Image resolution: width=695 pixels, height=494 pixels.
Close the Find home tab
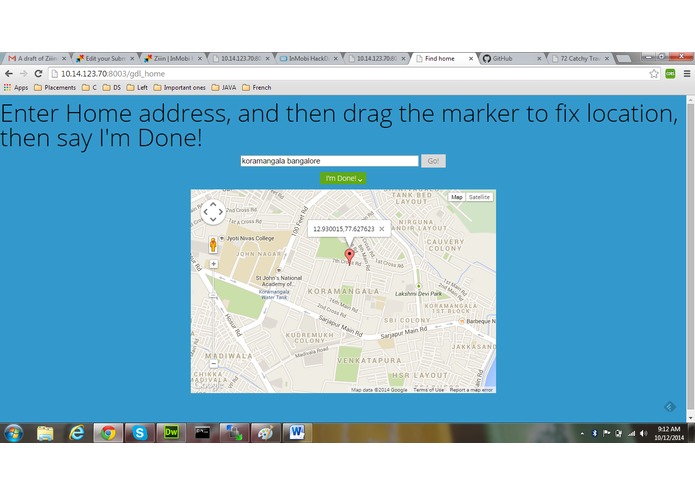click(471, 58)
